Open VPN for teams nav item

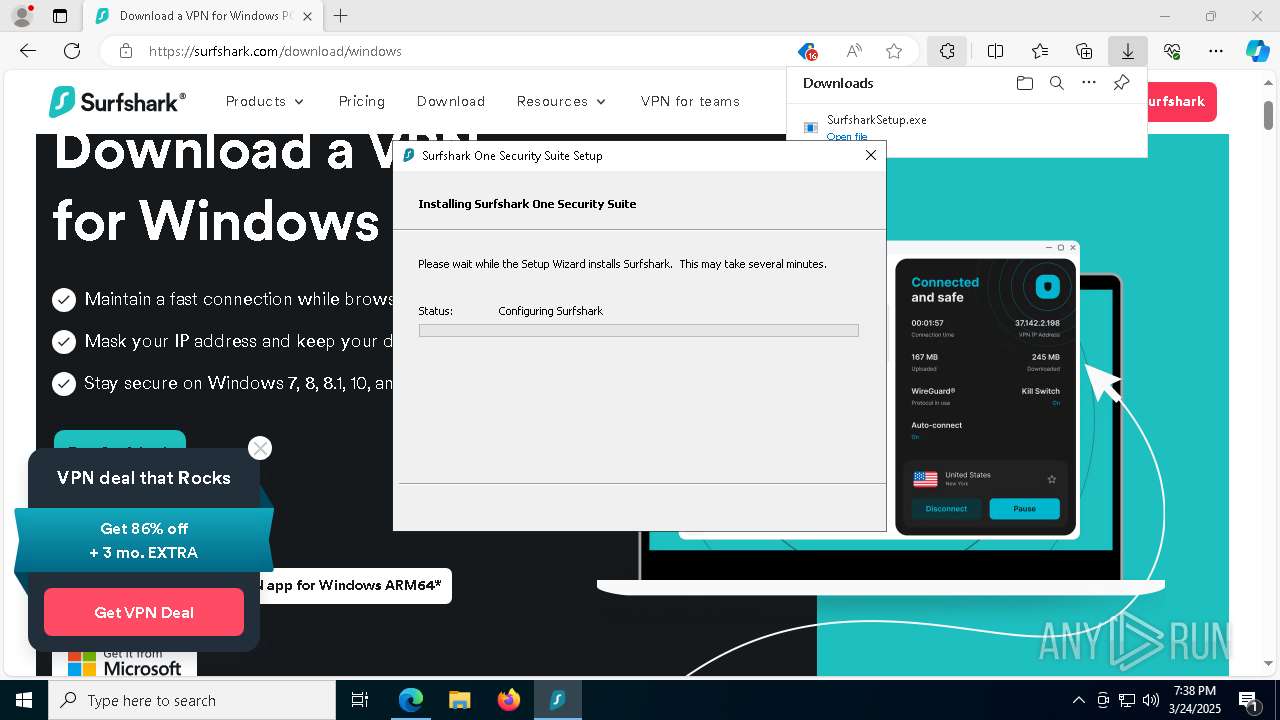click(690, 101)
